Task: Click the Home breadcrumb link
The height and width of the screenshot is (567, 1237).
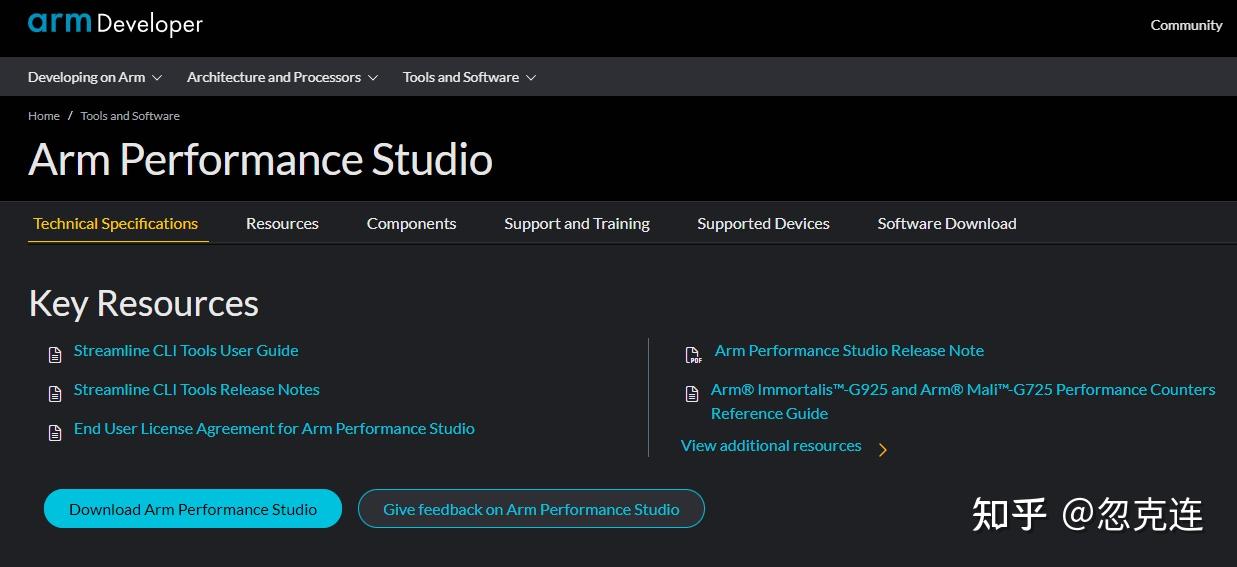Action: tap(44, 116)
